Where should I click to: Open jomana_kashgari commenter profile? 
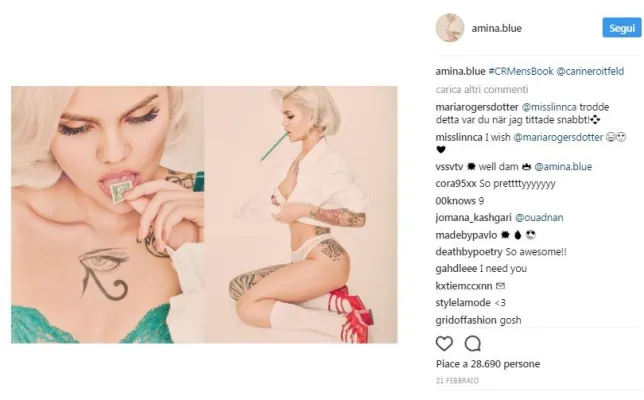474,218
